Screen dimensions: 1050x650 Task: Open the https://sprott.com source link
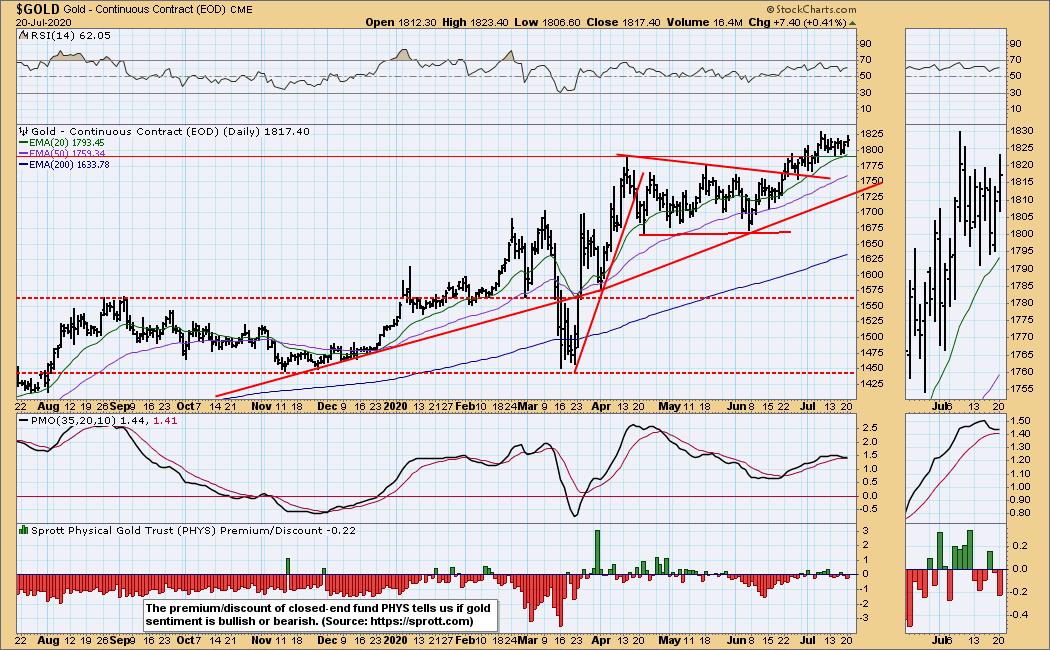(x=419, y=621)
